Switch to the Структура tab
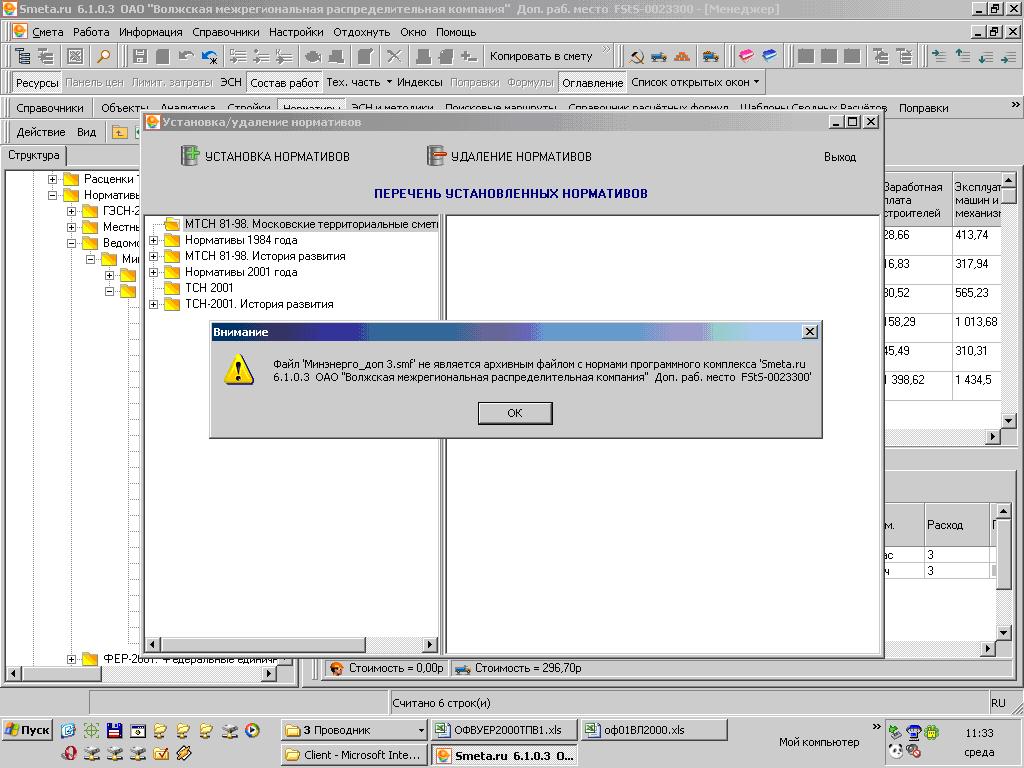The width and height of the screenshot is (1024, 768). click(34, 156)
